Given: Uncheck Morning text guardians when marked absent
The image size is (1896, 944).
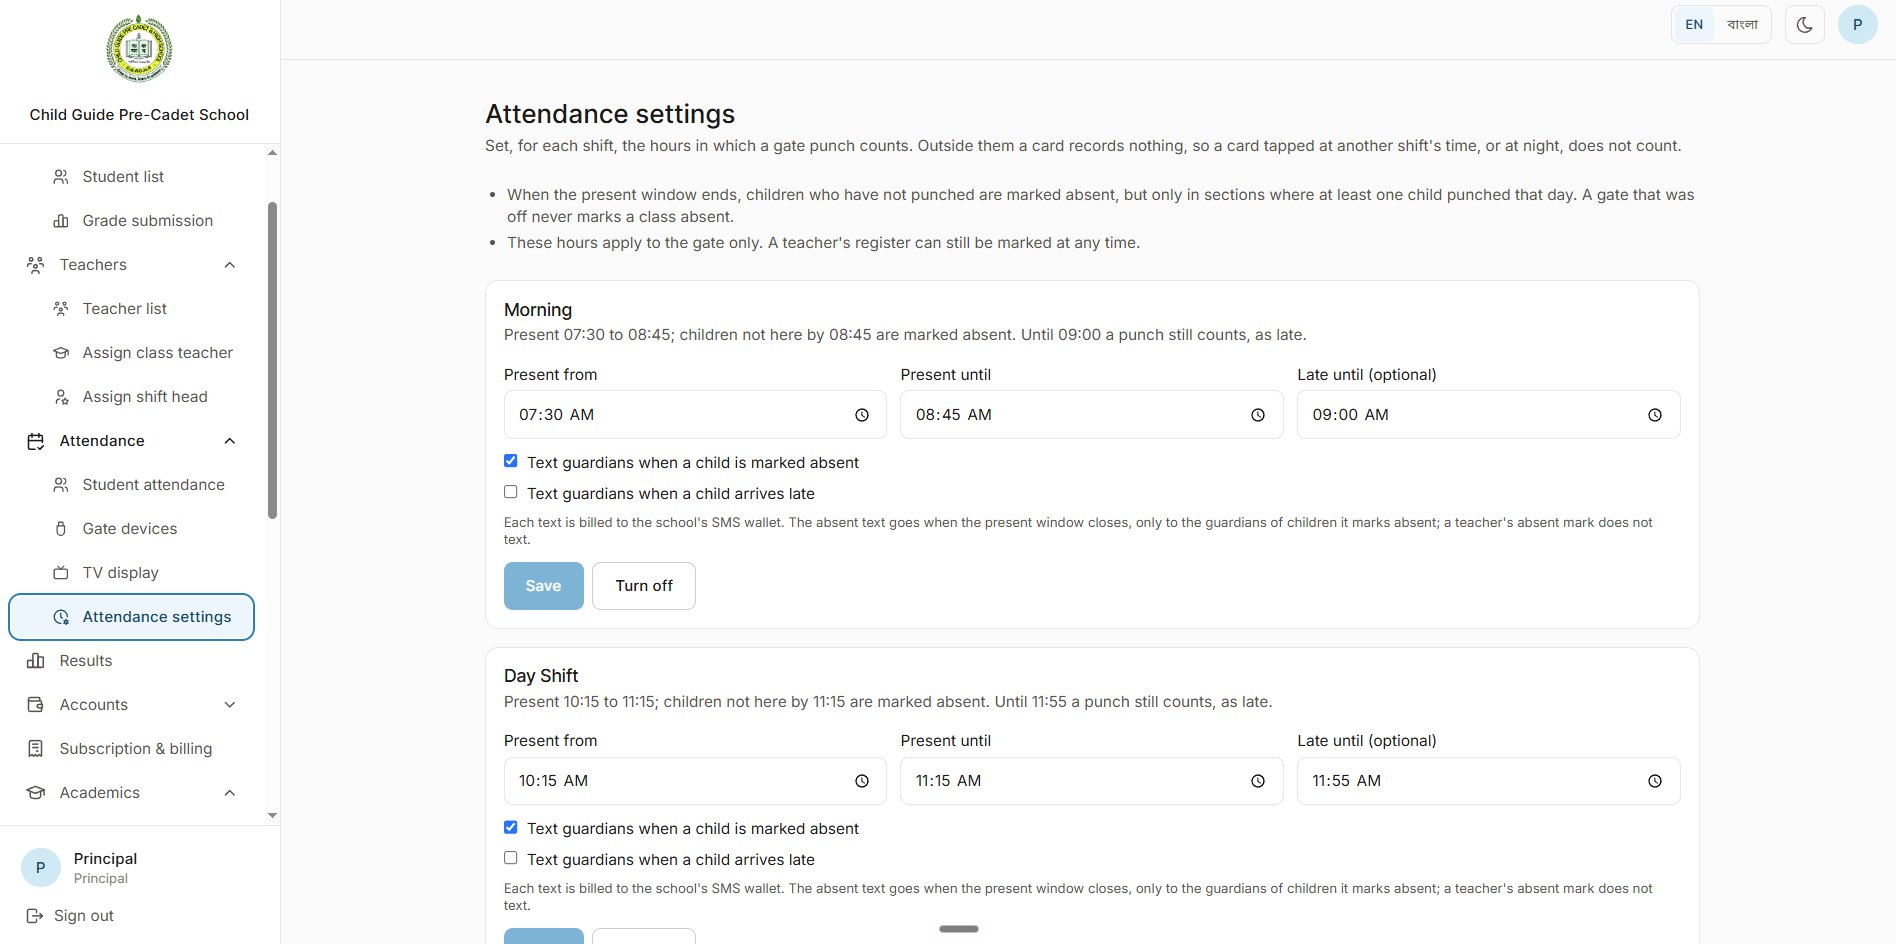Looking at the screenshot, I should (510, 461).
